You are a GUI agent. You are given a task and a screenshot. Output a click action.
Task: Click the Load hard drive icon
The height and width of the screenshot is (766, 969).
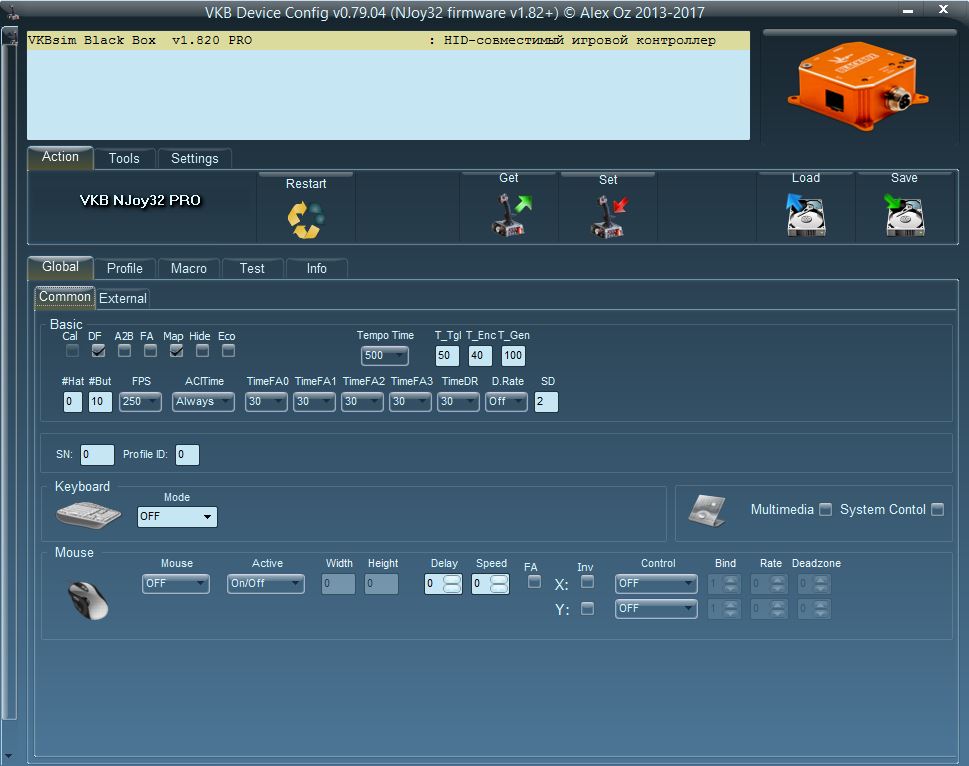pyautogui.click(x=805, y=214)
